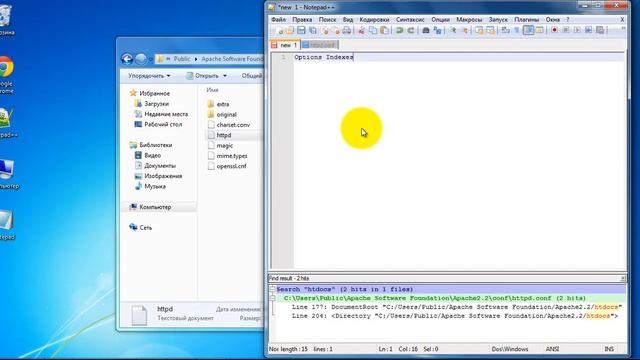640x360 pixels.
Task: Open the Кодировки menu
Action: pyautogui.click(x=374, y=19)
